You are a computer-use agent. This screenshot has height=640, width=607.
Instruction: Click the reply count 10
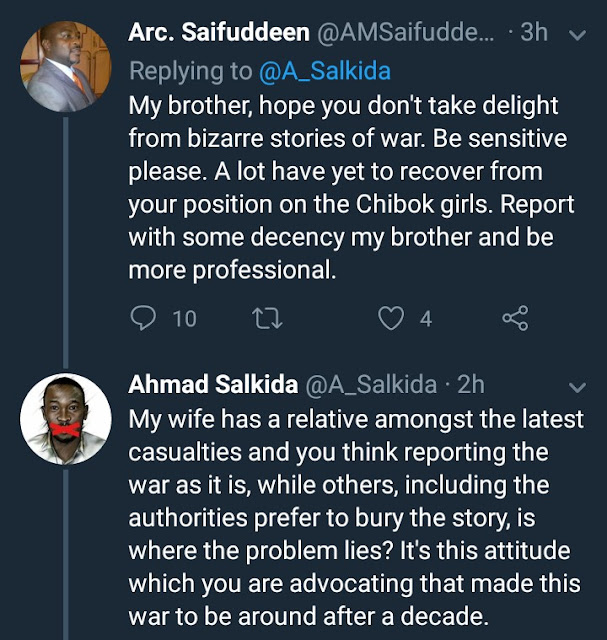(x=184, y=319)
